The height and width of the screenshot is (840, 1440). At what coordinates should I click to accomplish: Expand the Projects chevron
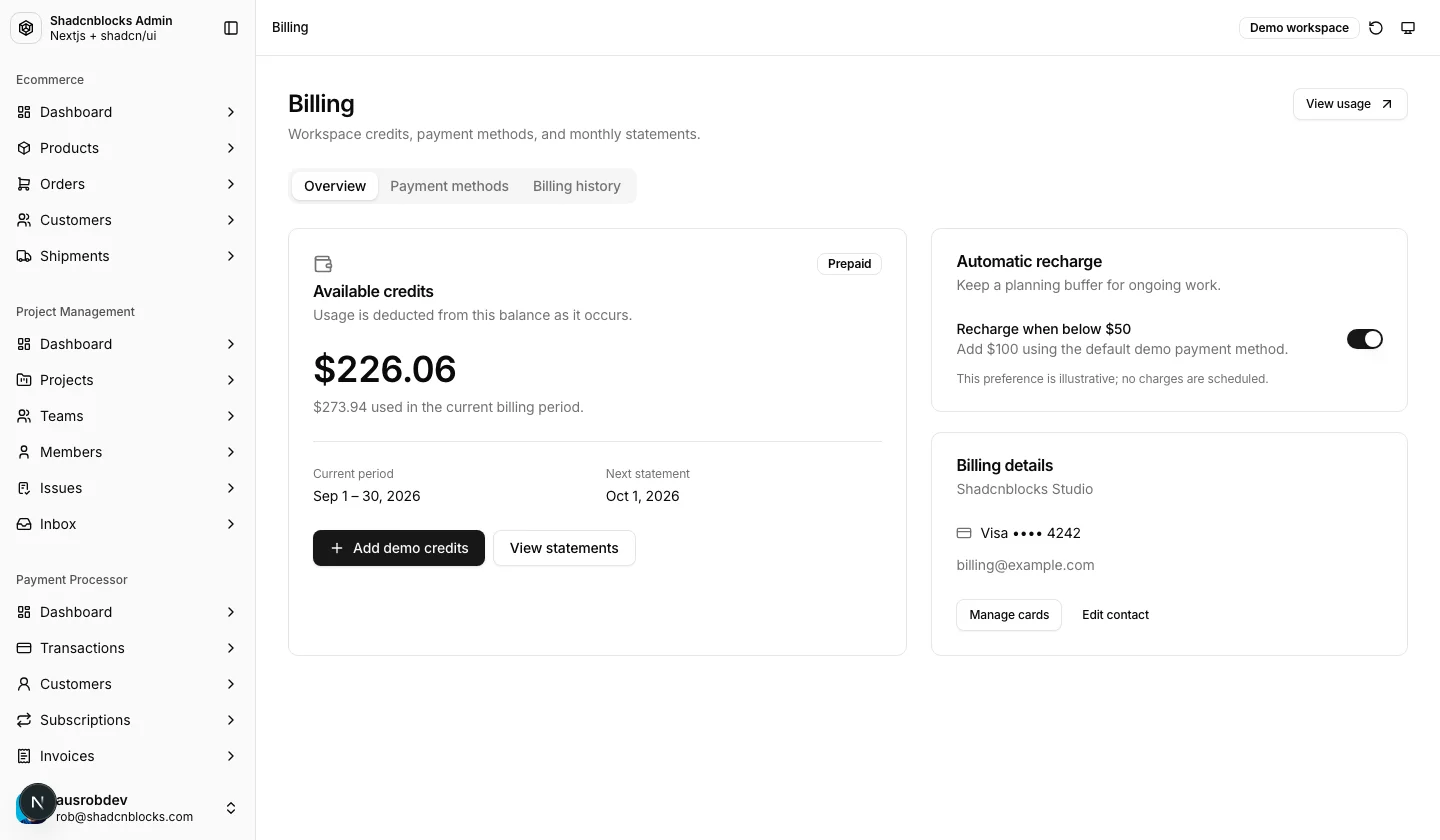(x=231, y=380)
